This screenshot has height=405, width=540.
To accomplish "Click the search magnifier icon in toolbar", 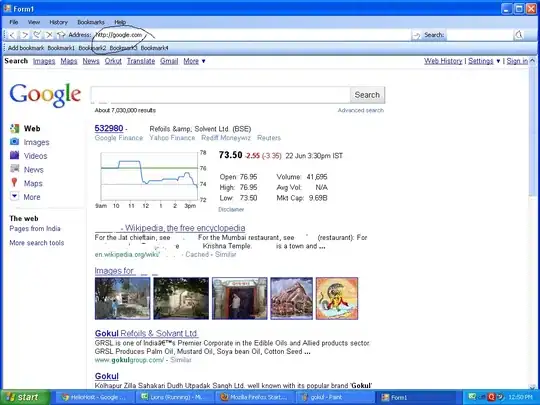I will pos(519,35).
